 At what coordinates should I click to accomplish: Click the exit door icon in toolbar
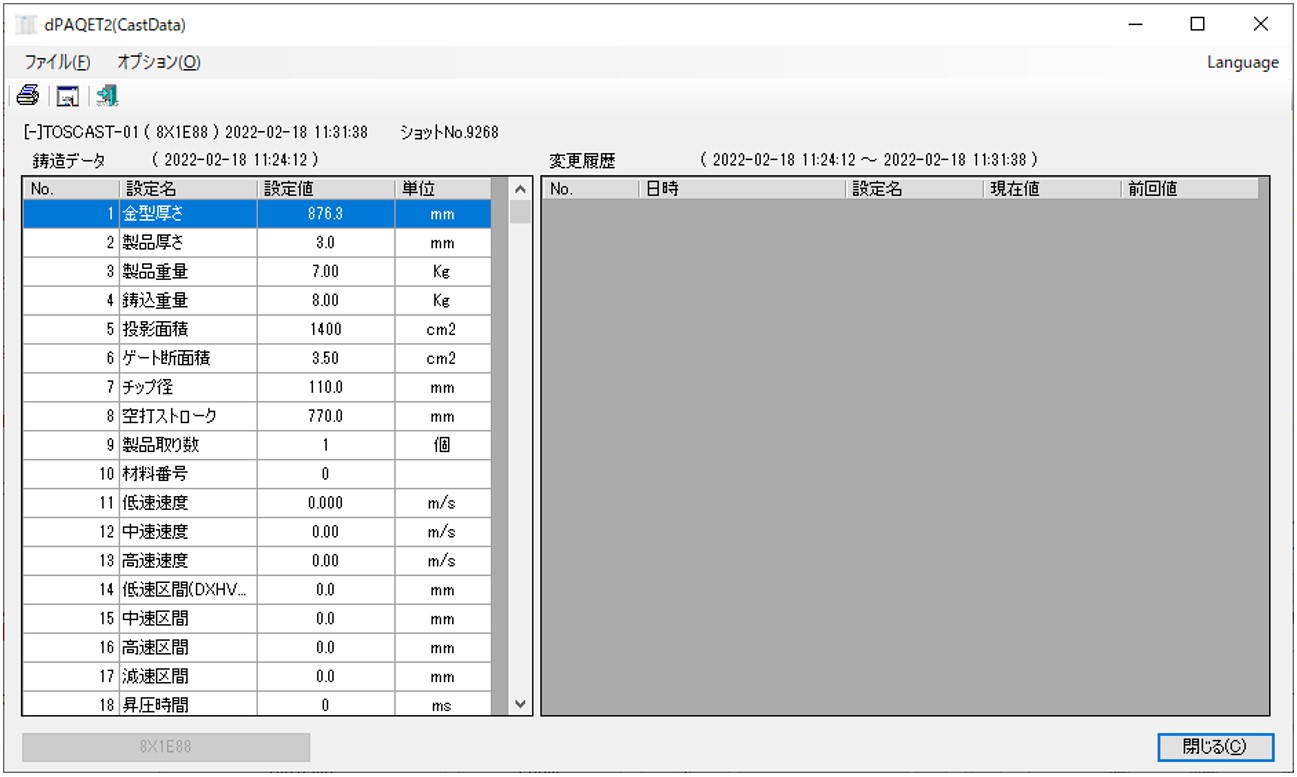(x=107, y=96)
